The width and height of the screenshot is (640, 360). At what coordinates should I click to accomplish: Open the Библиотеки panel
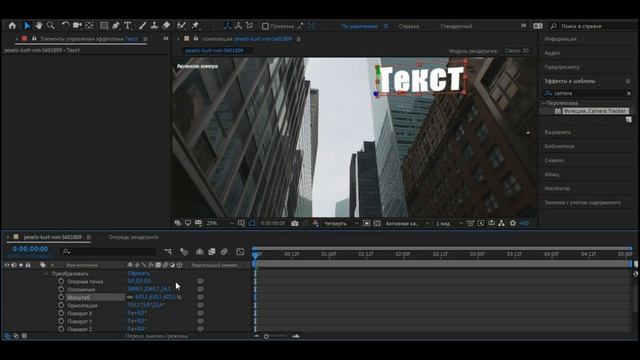point(559,146)
